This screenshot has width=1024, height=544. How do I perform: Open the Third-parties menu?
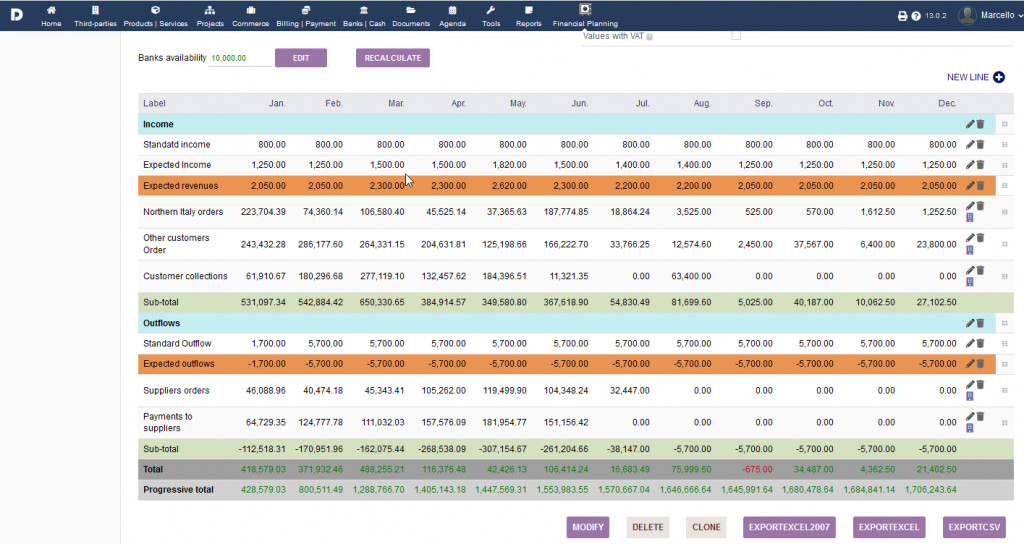95,16
